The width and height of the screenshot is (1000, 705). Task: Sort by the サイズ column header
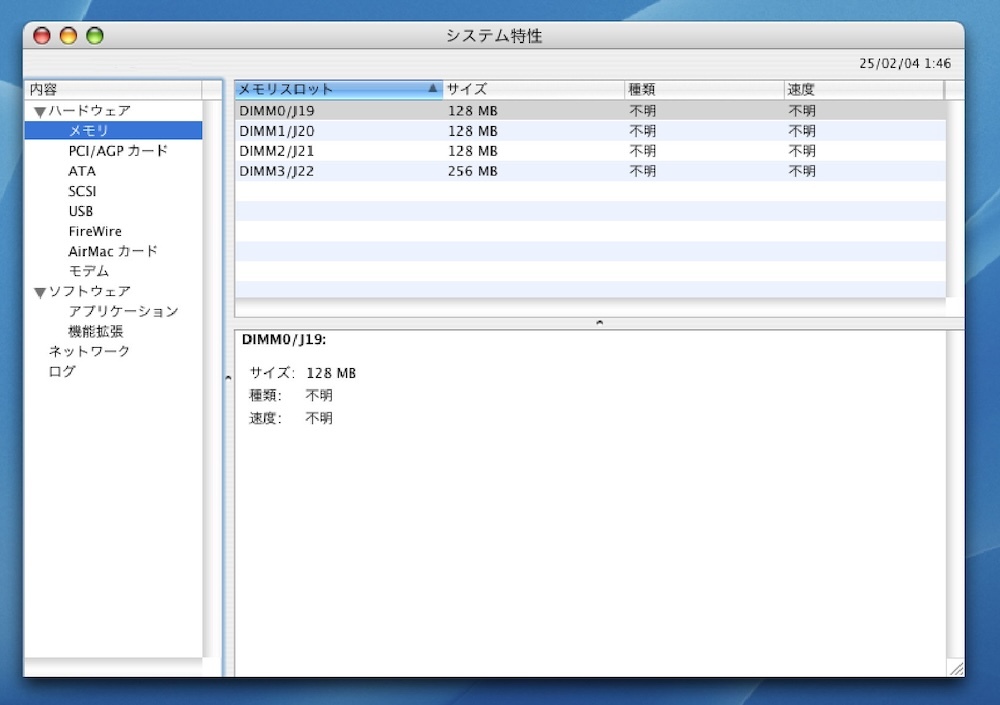click(x=534, y=89)
